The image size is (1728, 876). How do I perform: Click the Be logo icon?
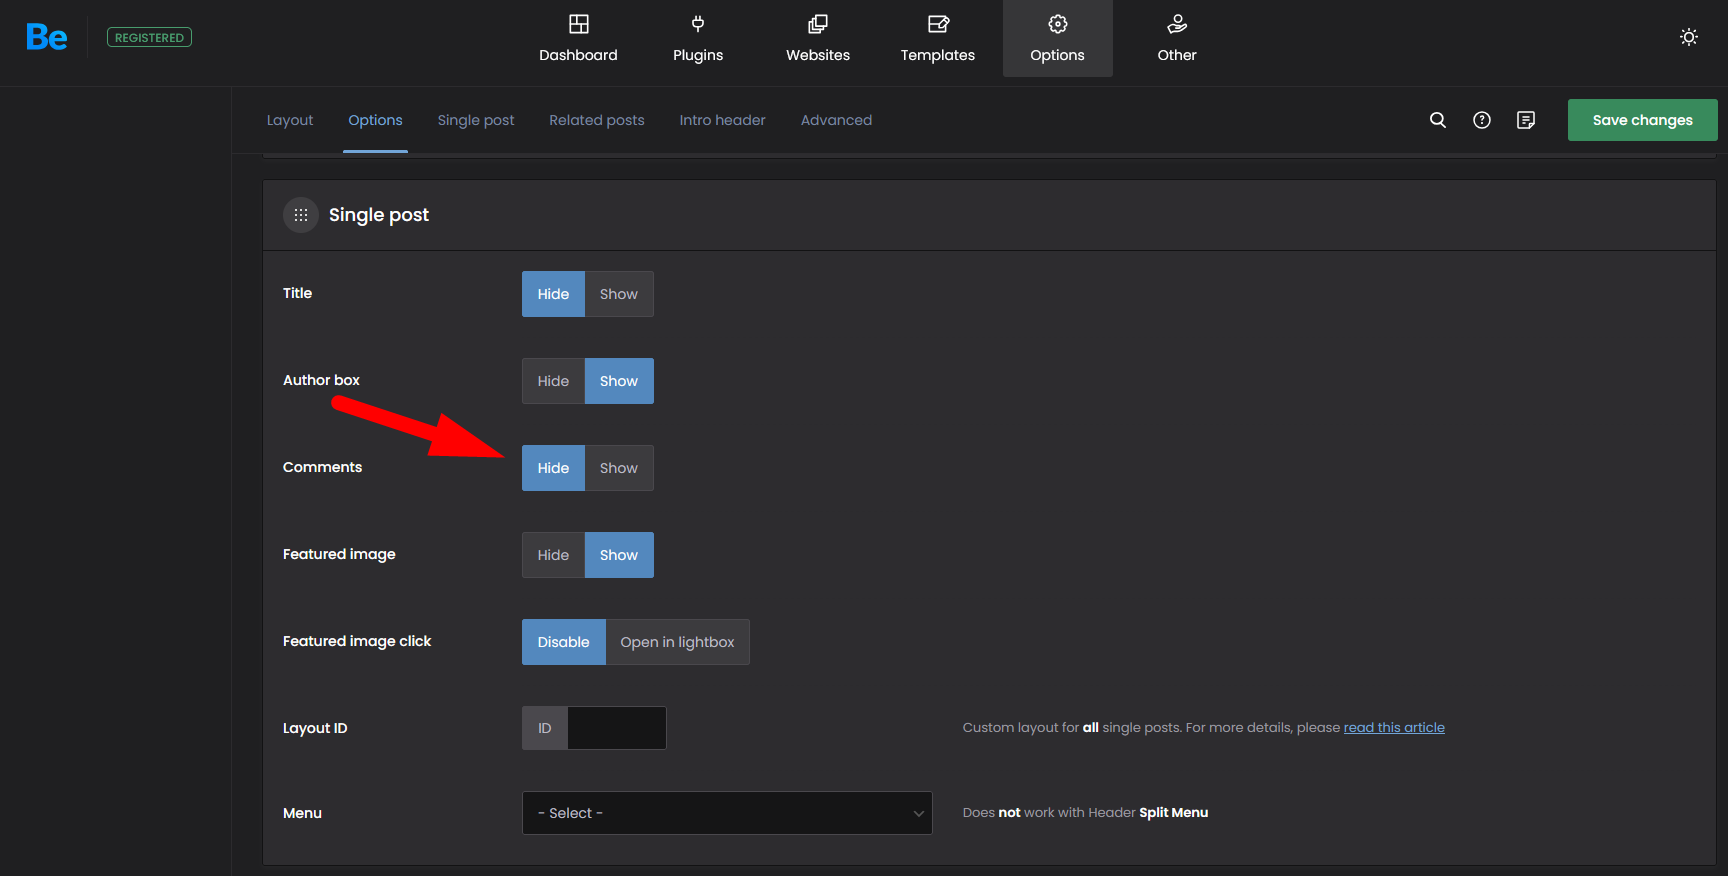pyautogui.click(x=46, y=38)
